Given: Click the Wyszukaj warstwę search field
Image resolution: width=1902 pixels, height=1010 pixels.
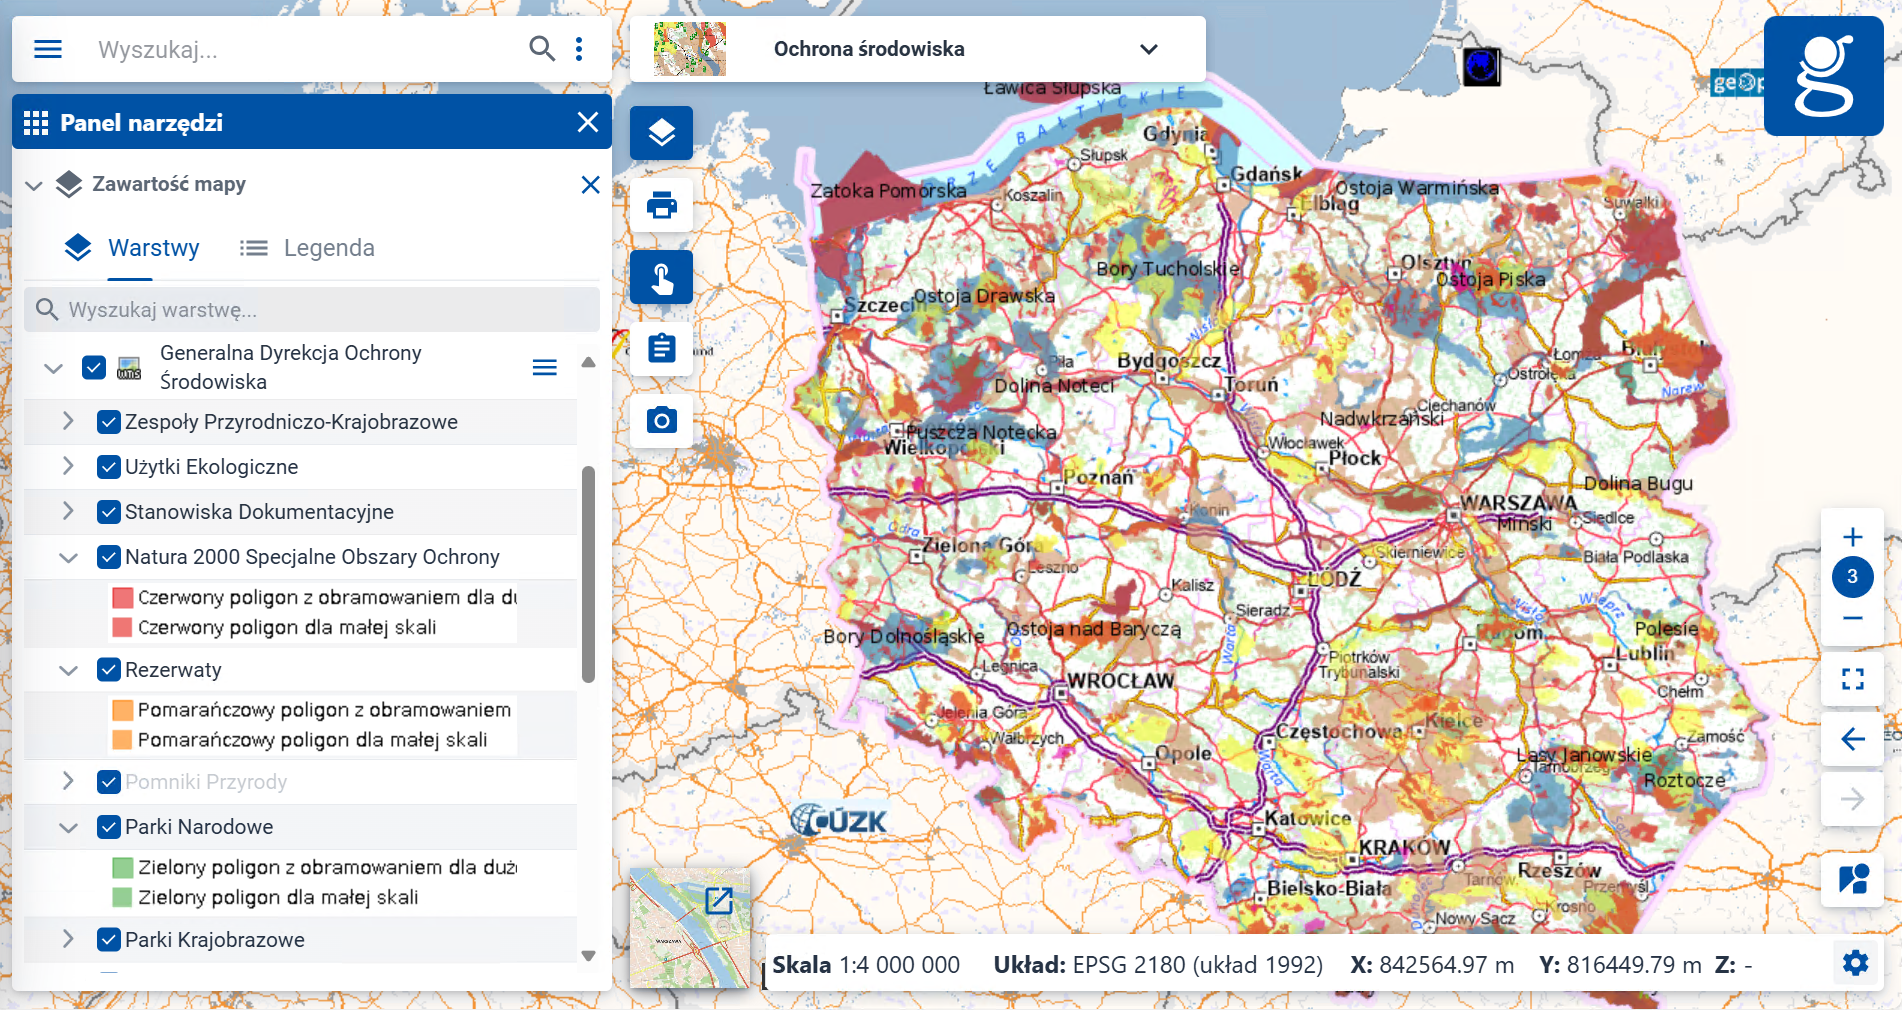Looking at the screenshot, I should 311,309.
